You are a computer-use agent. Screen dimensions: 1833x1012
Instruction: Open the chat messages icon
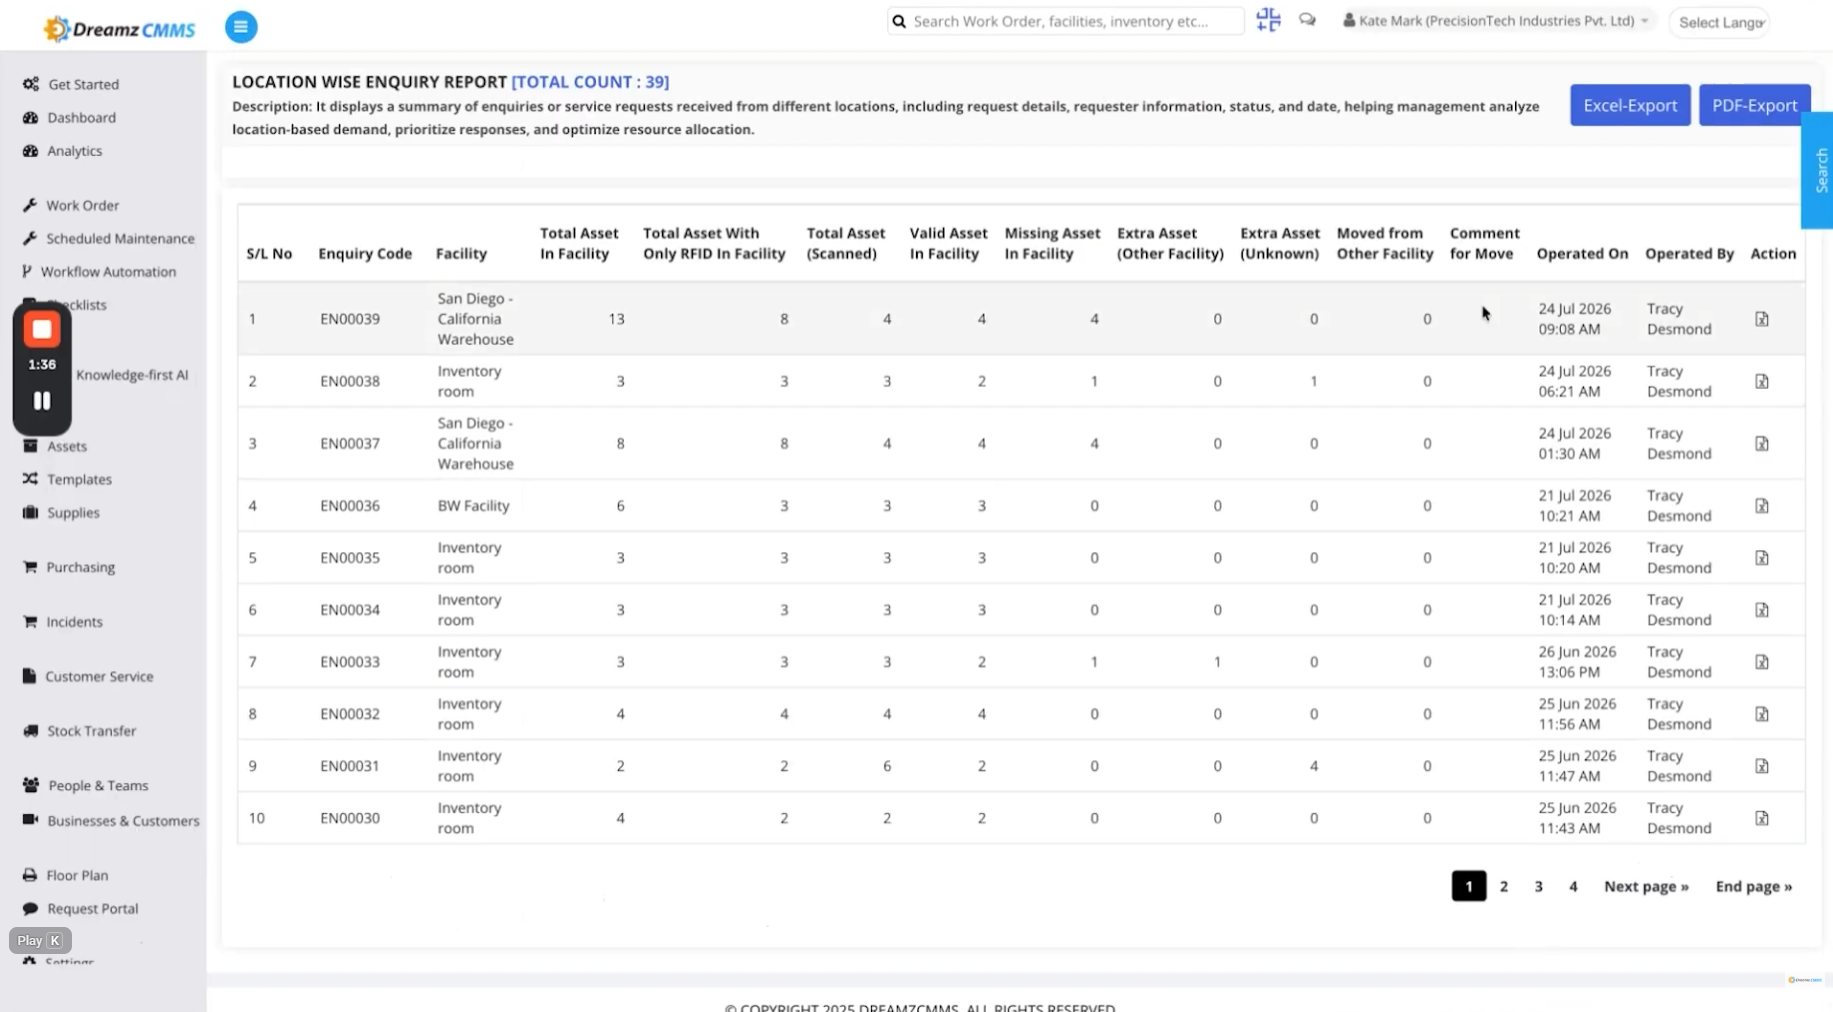click(1307, 20)
